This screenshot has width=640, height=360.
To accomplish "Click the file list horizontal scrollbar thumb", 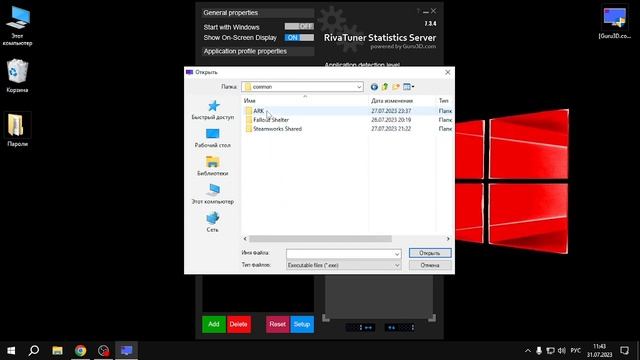I will [320, 239].
